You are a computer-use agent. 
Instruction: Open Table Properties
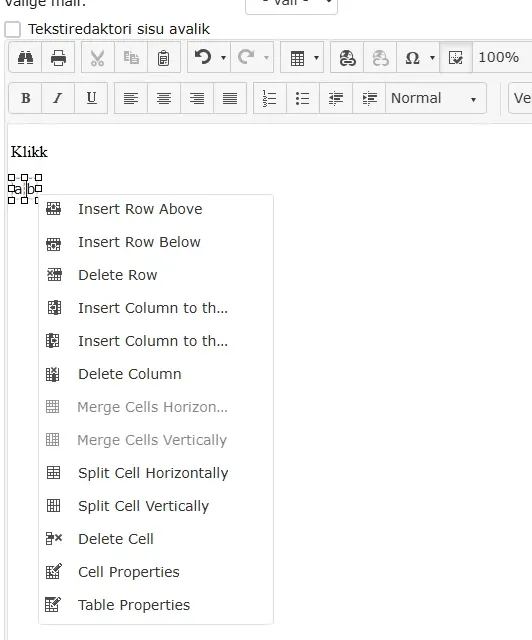(156, 605)
